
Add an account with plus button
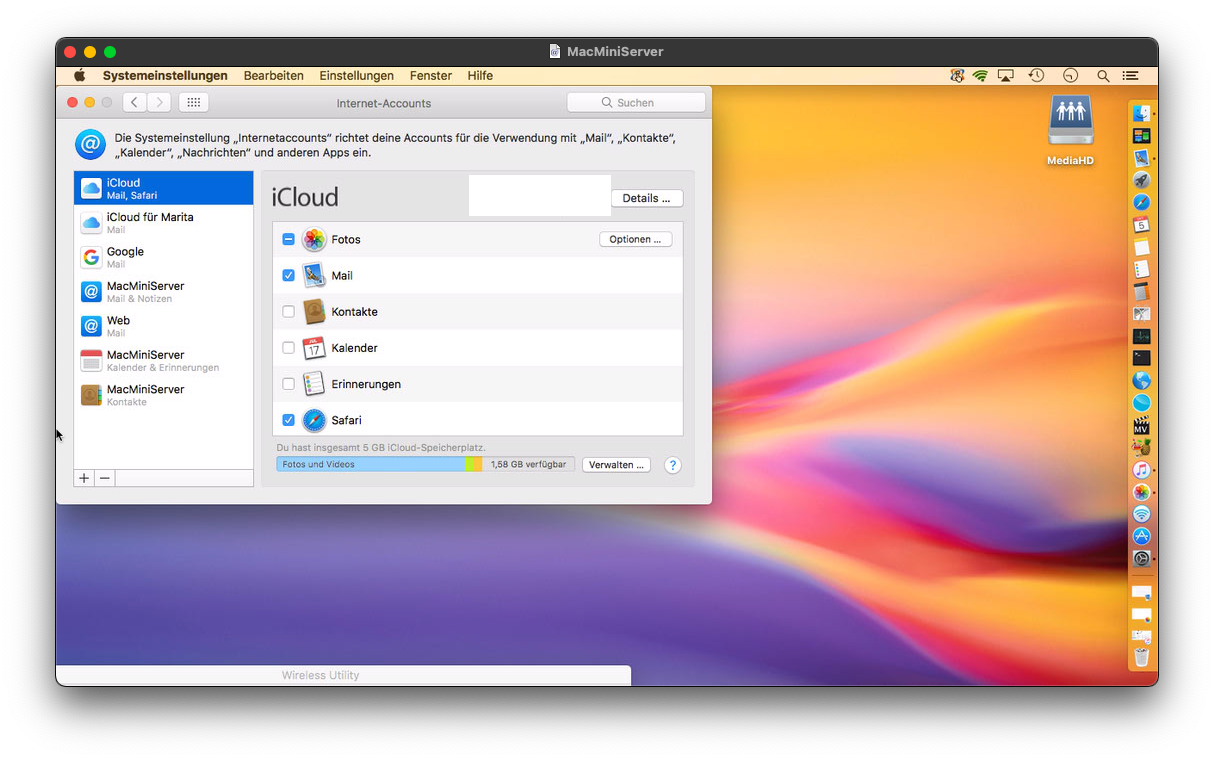click(84, 478)
